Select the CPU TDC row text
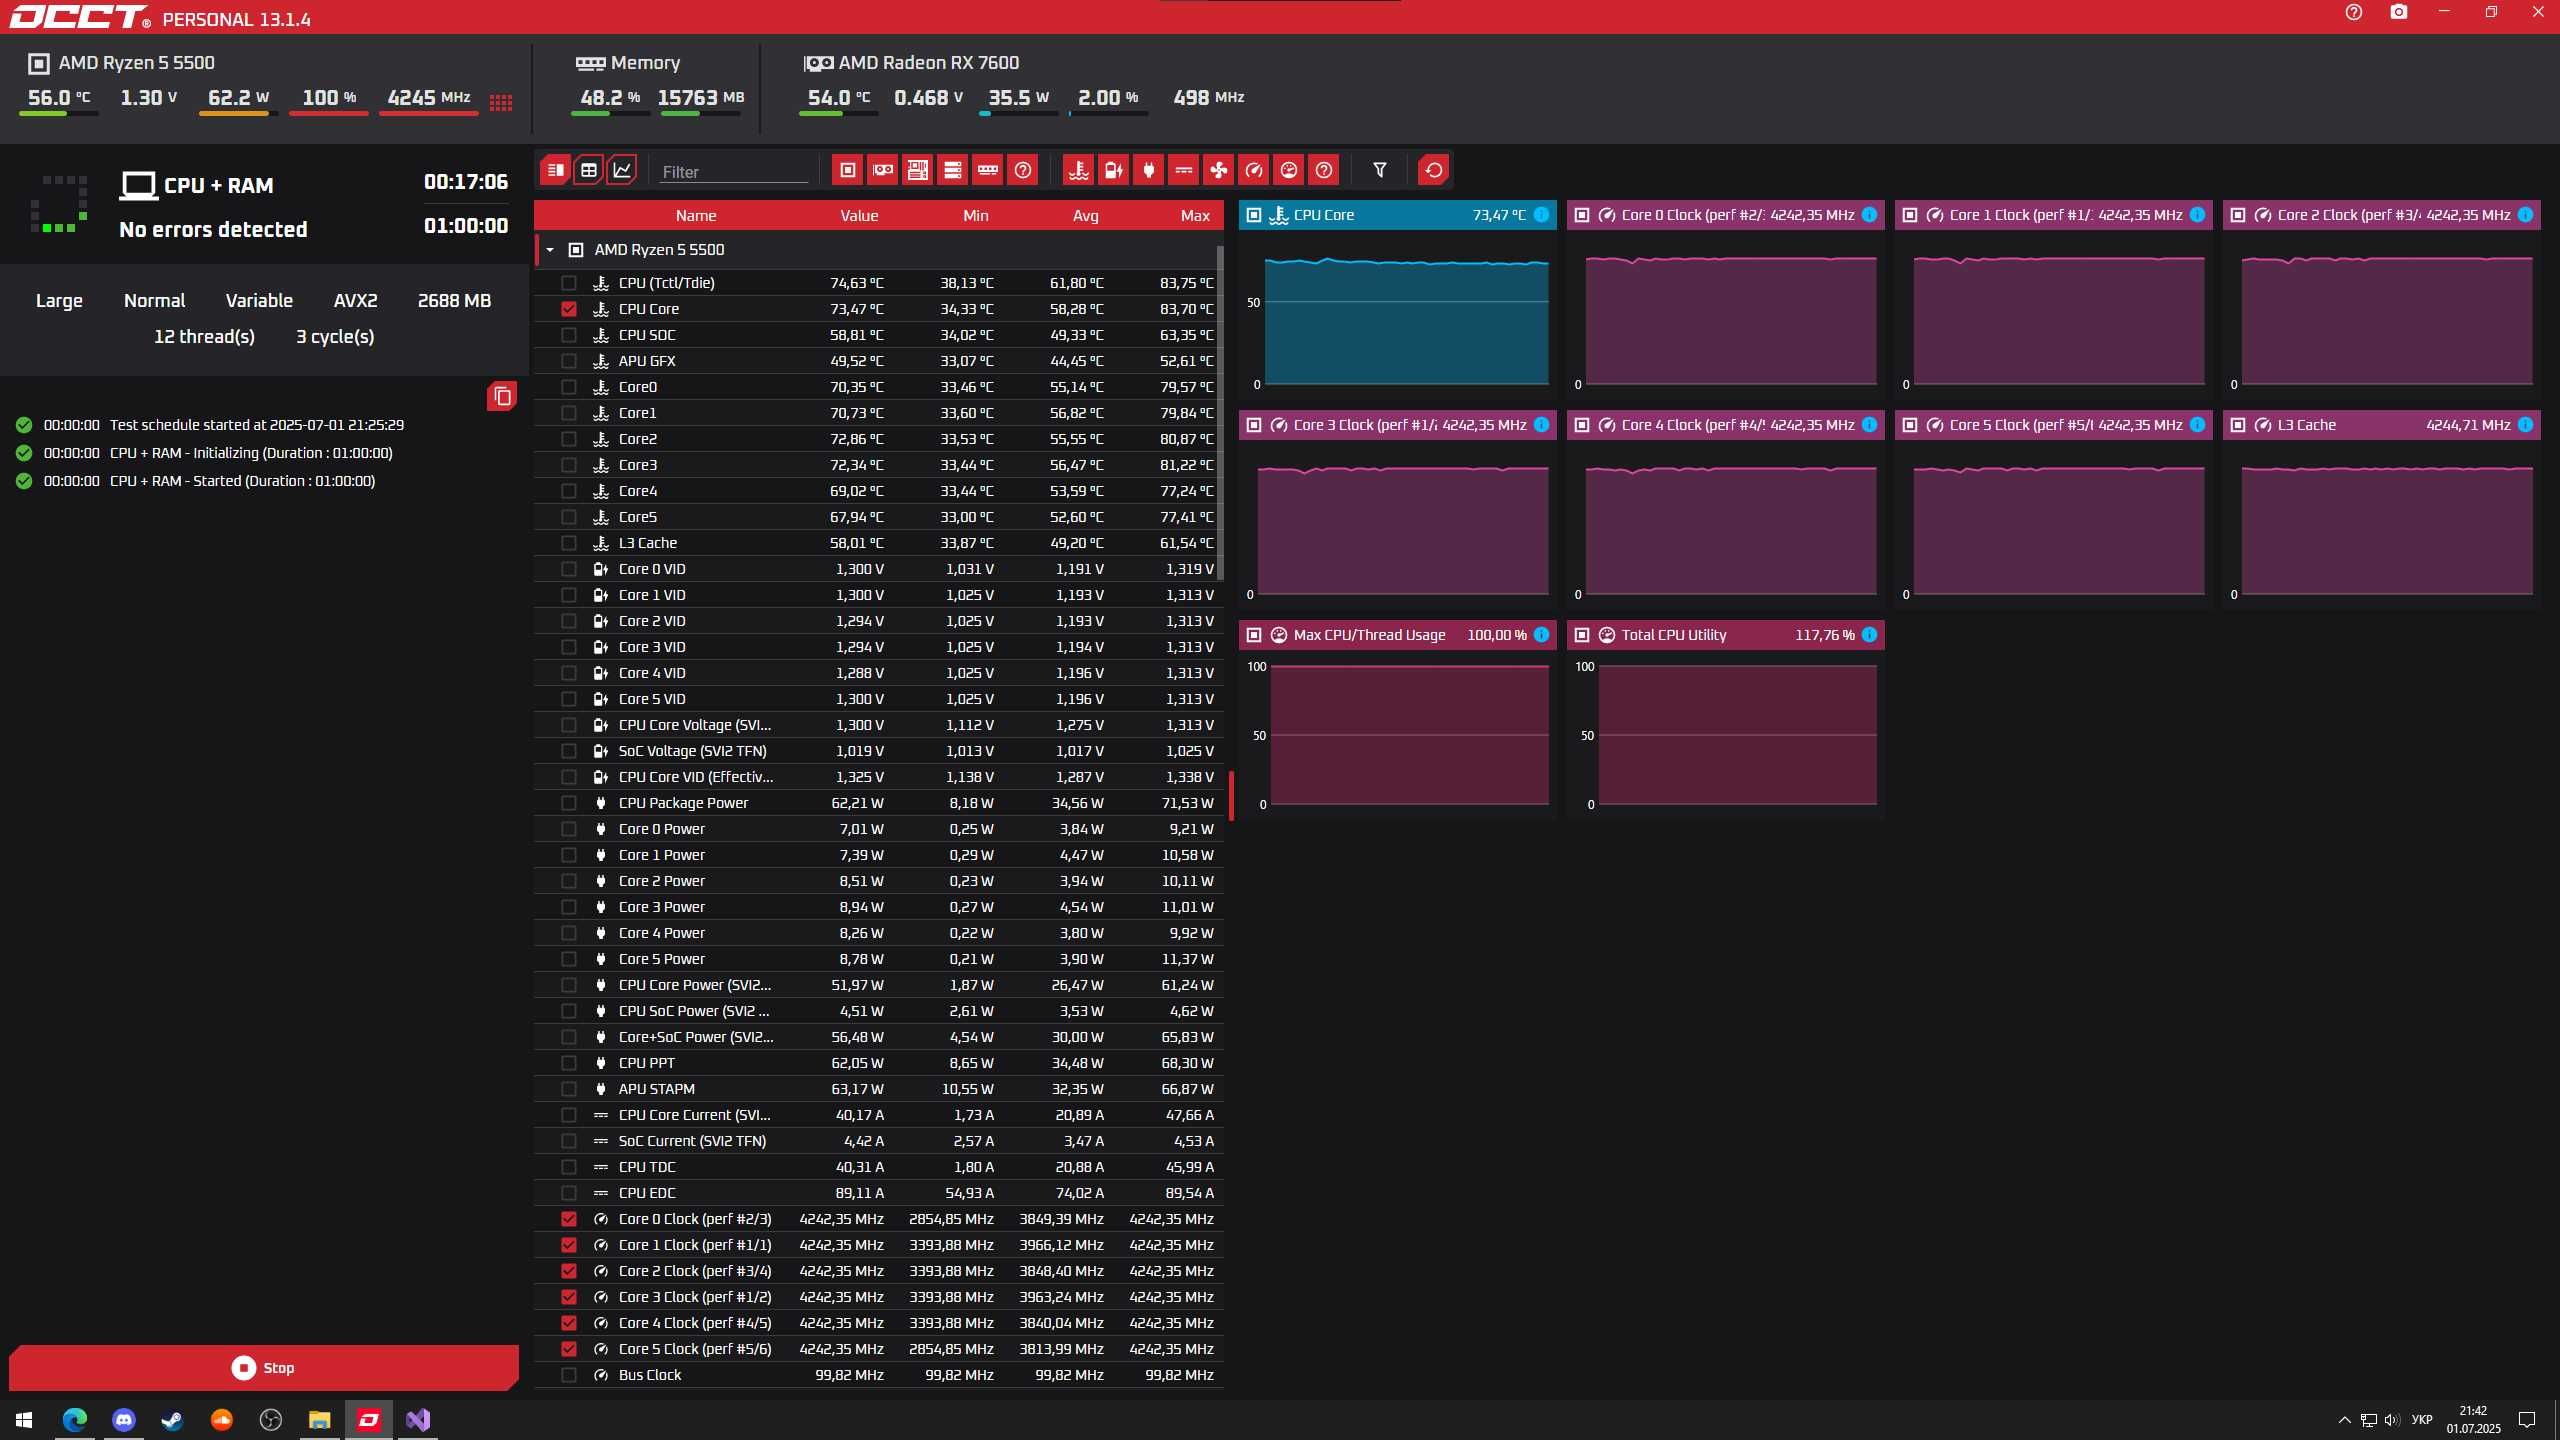This screenshot has height=1440, width=2560. pos(647,1167)
